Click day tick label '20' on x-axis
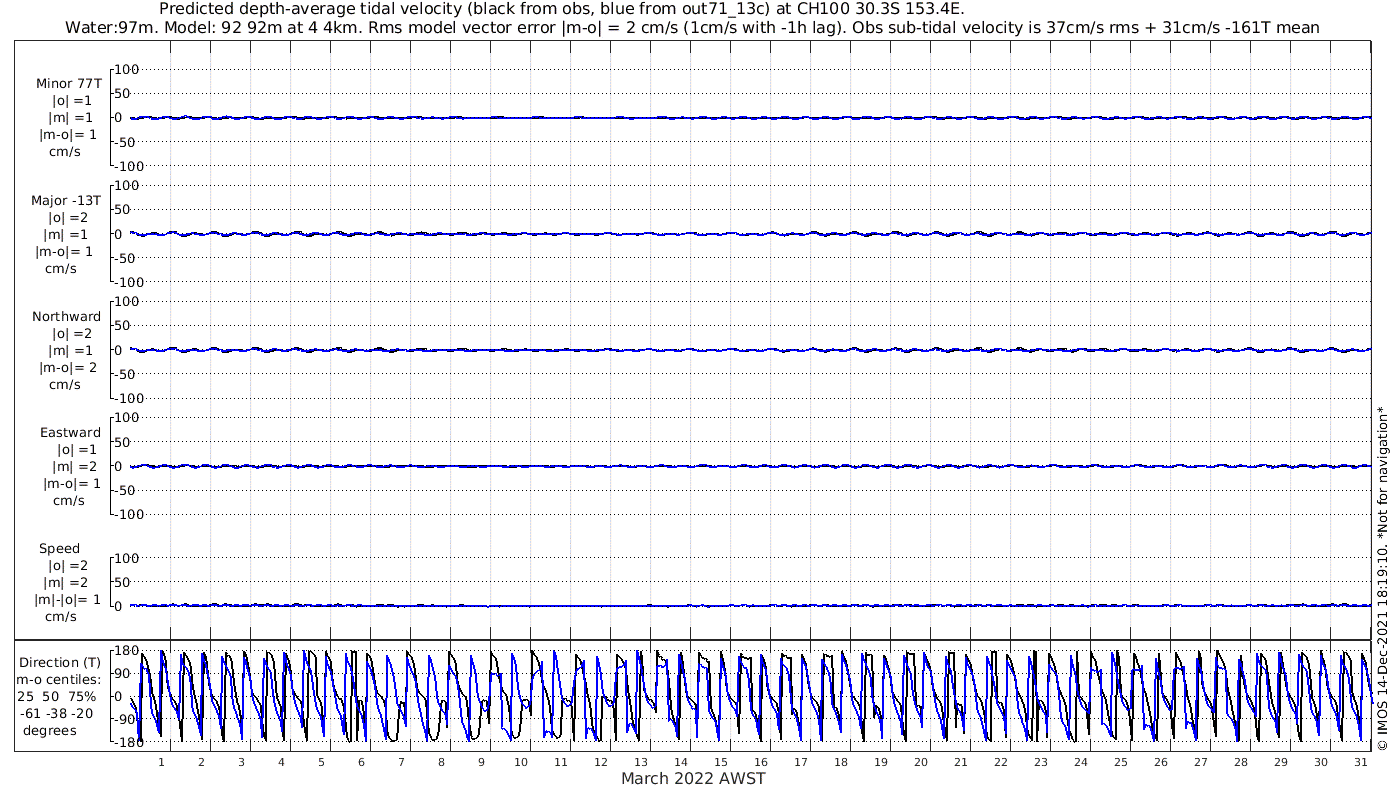This screenshot has height=800, width=1400. point(921,762)
